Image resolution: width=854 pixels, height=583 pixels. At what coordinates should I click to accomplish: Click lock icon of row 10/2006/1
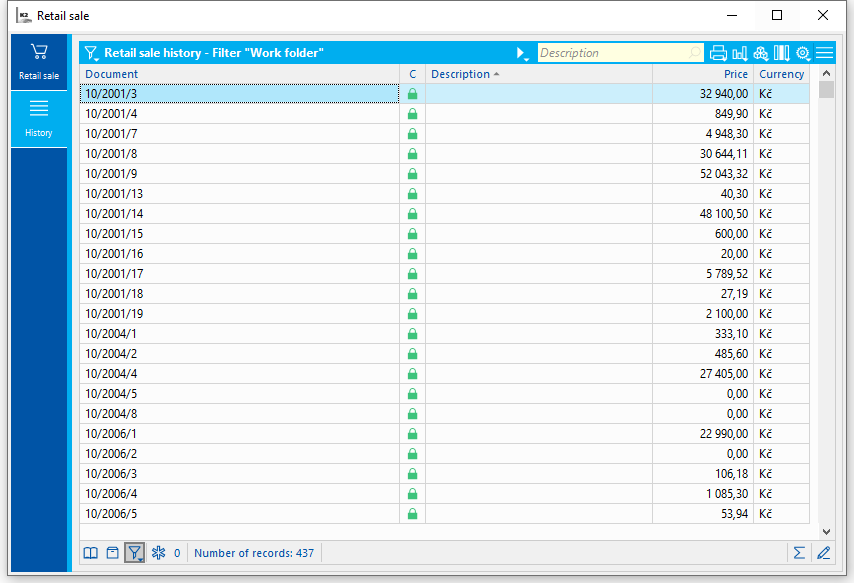[412, 434]
